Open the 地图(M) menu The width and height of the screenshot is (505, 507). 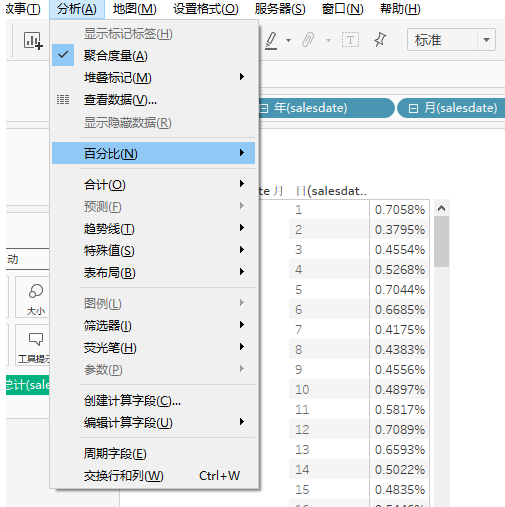click(134, 9)
